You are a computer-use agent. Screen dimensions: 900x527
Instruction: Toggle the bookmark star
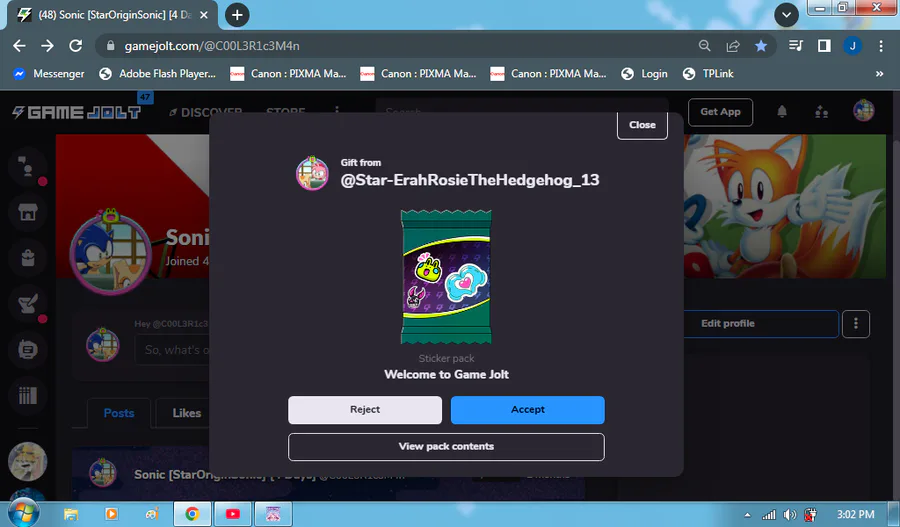tap(761, 46)
